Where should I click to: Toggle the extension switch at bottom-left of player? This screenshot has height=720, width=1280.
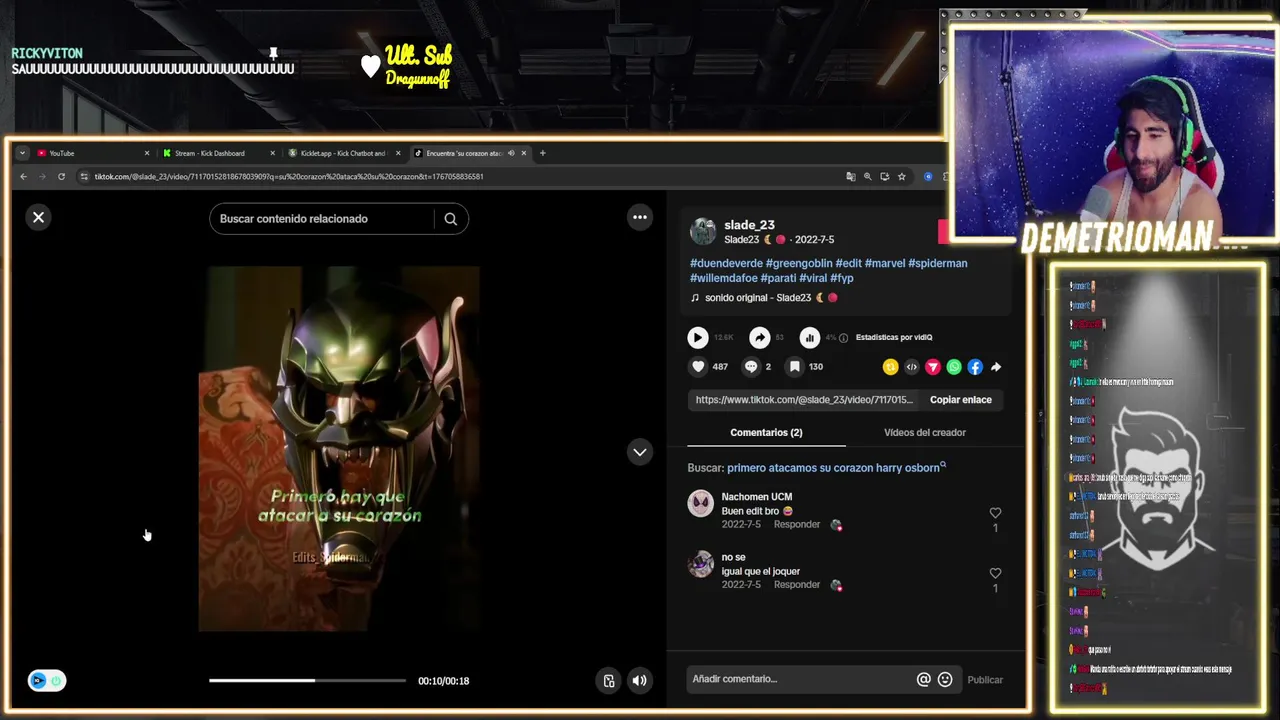(46, 681)
